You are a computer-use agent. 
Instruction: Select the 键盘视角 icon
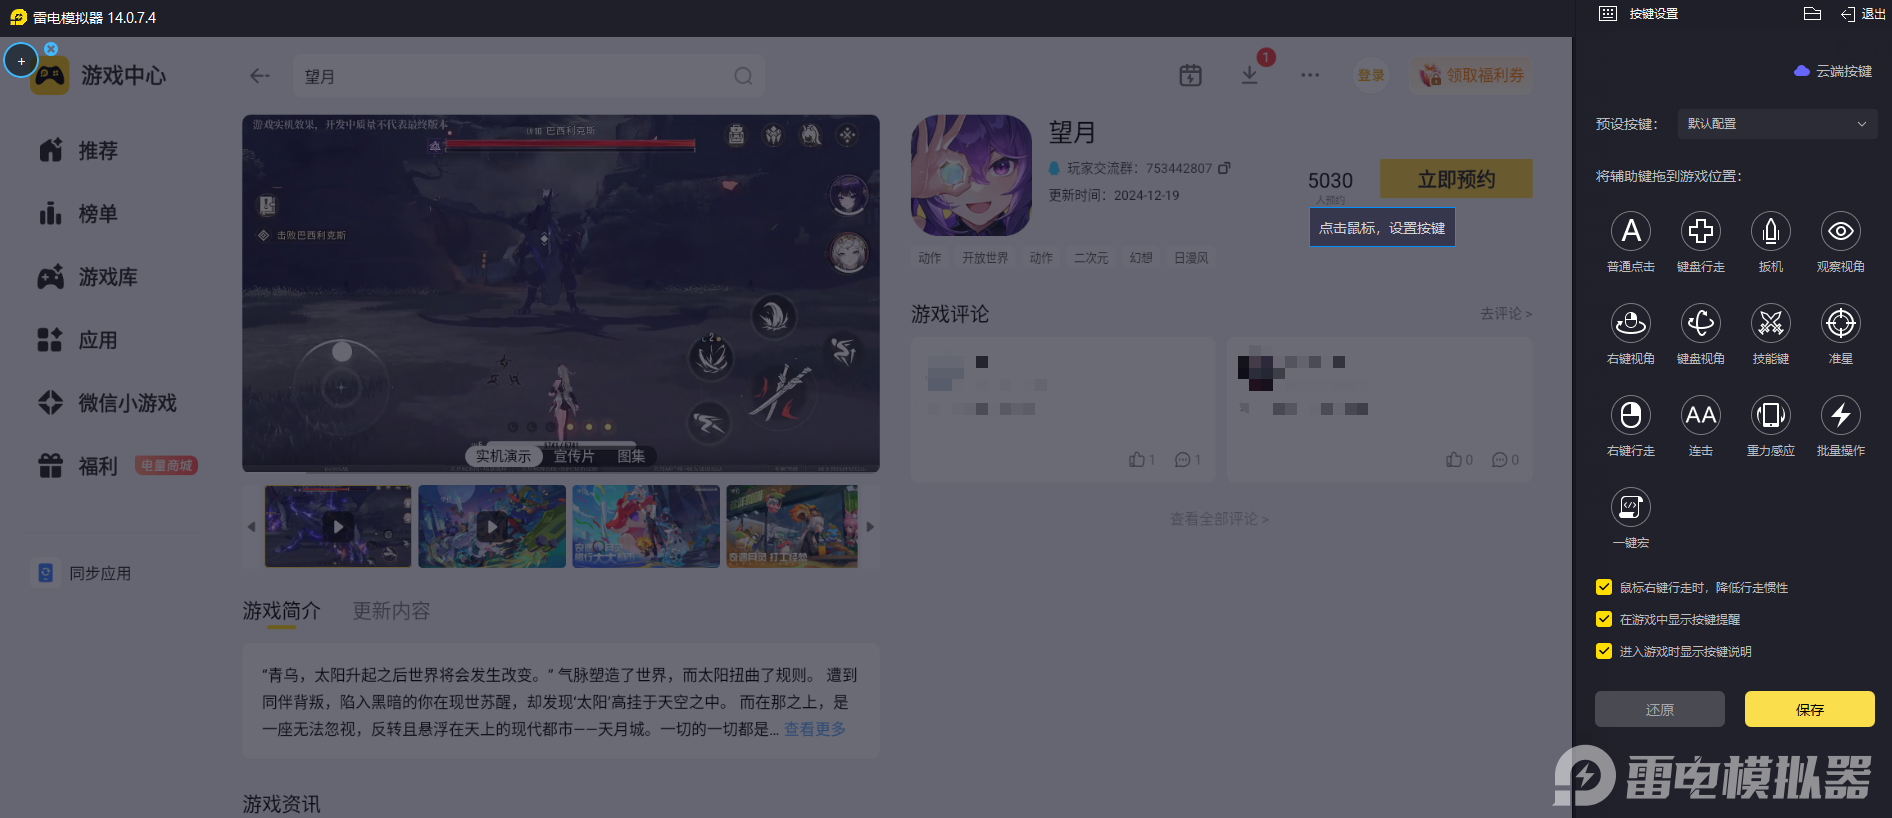tap(1701, 323)
